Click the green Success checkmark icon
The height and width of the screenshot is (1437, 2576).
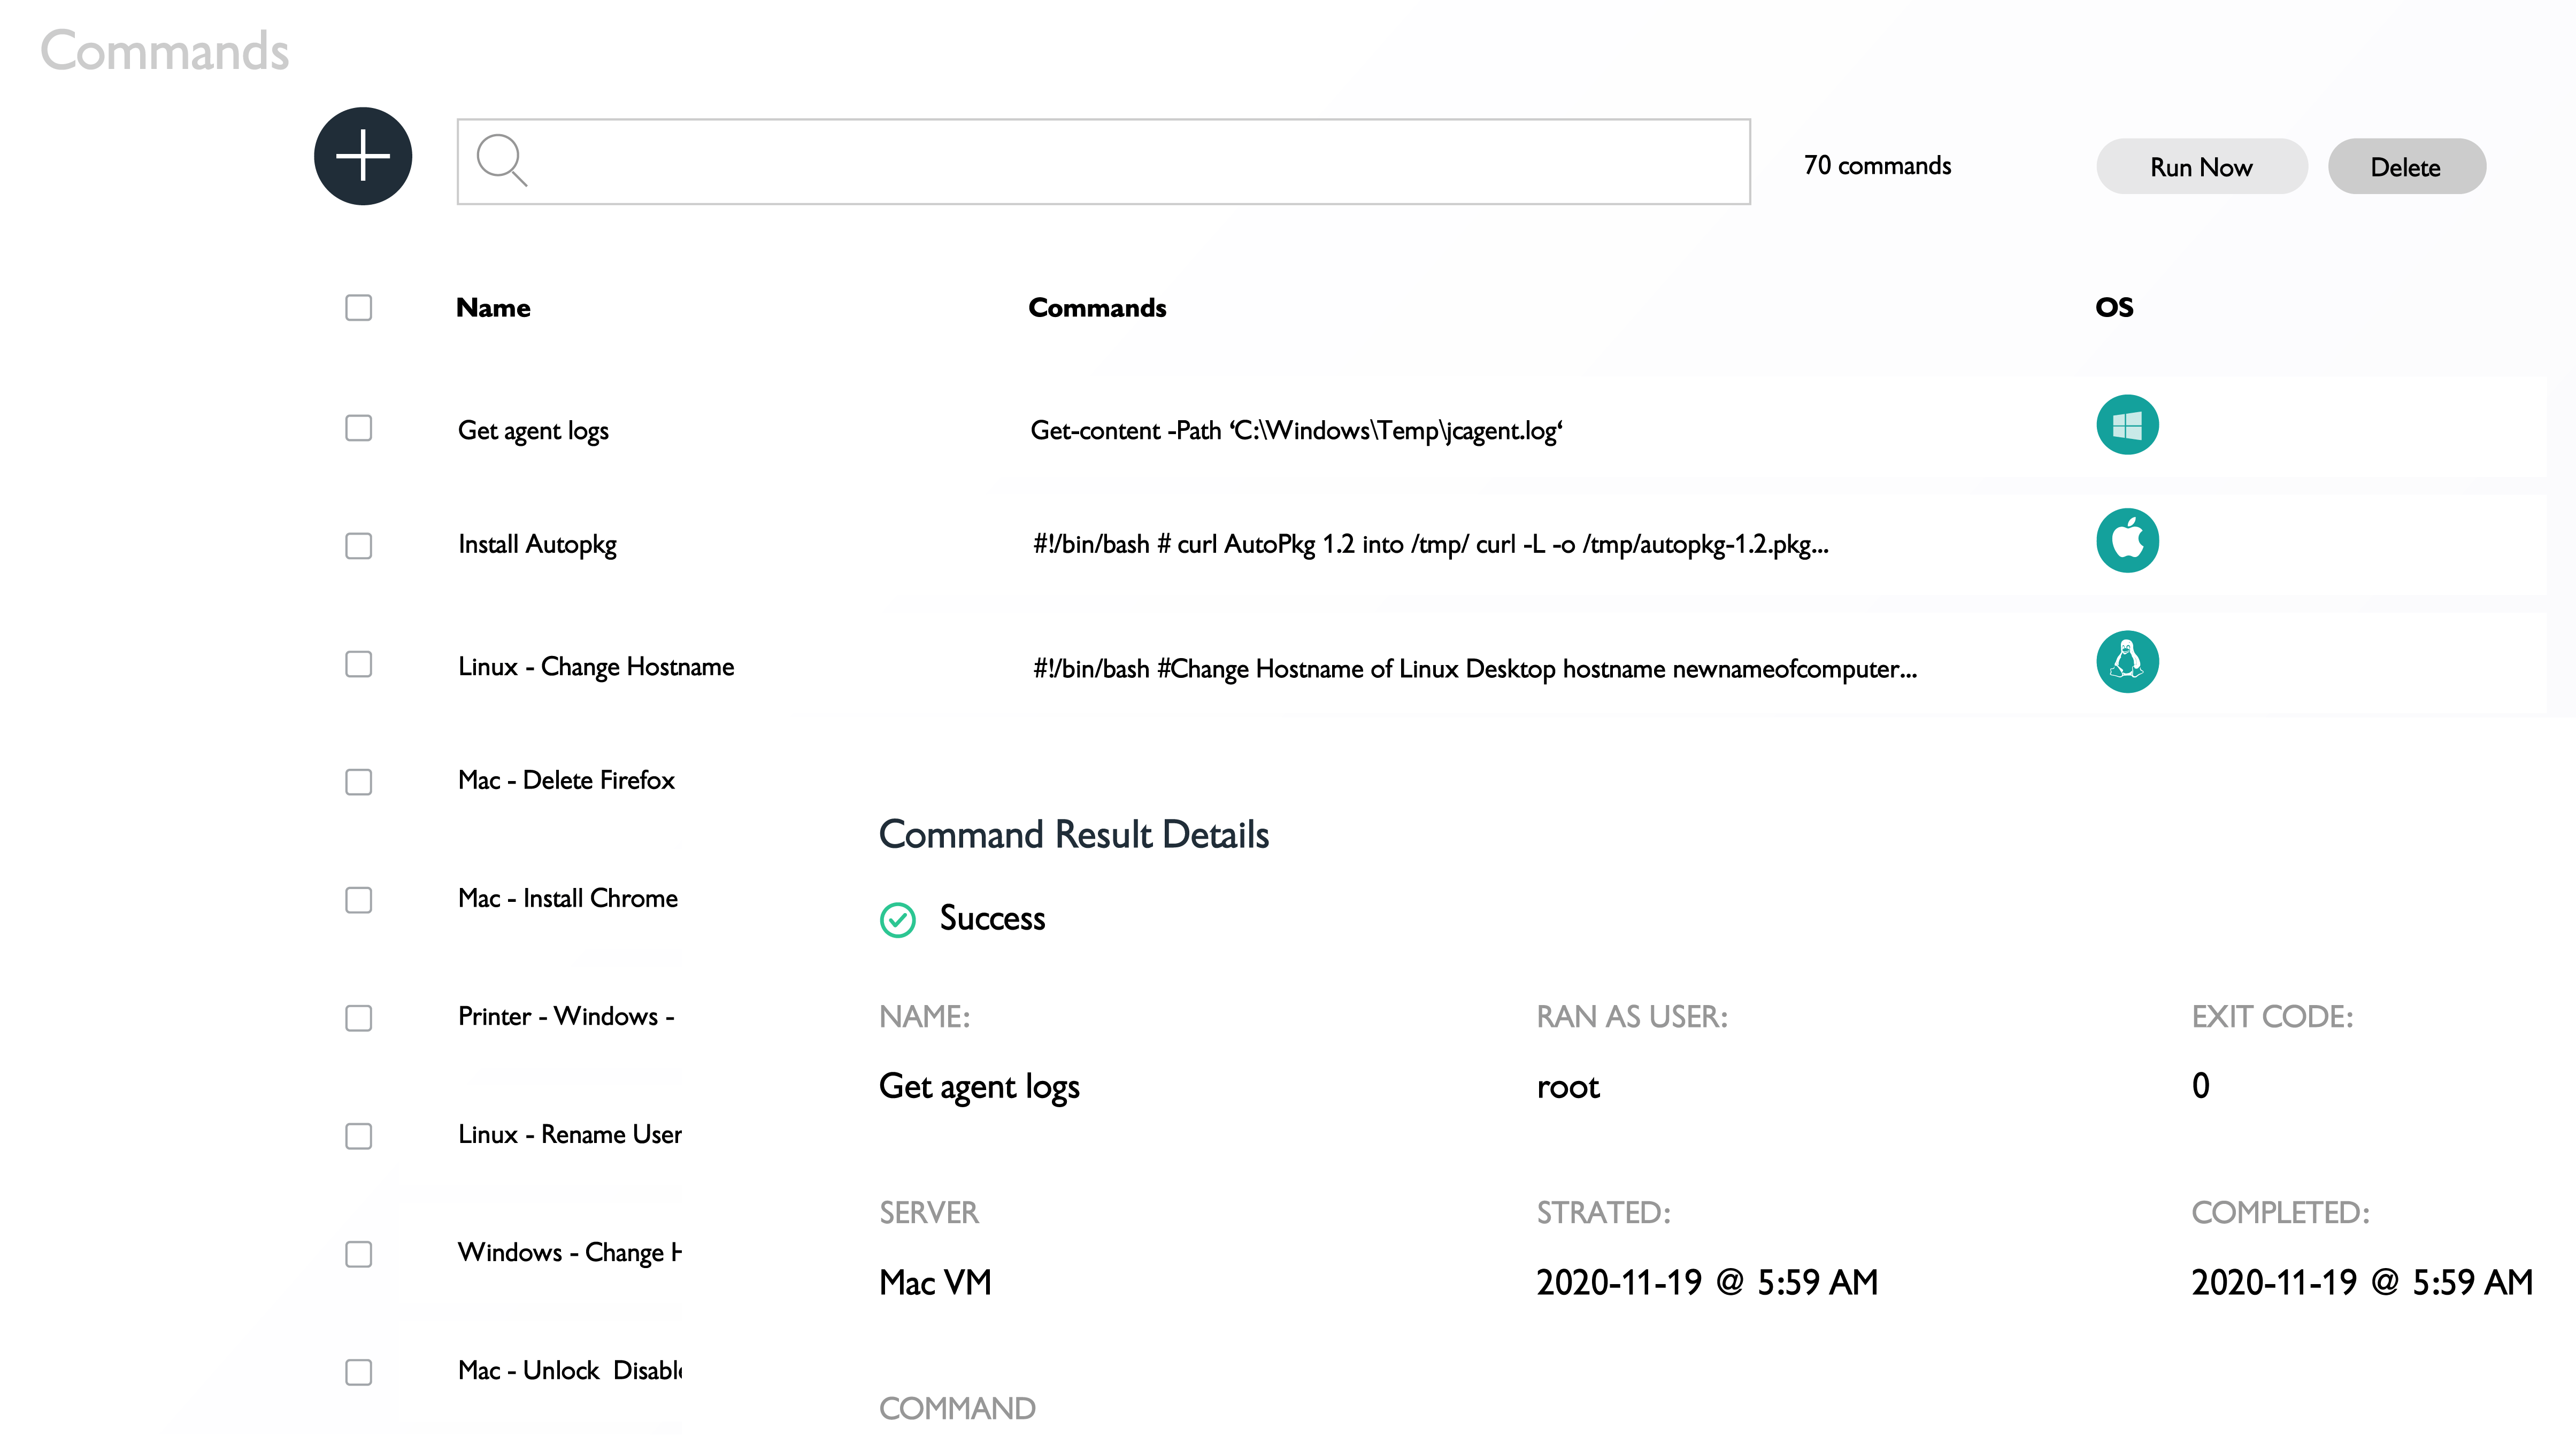(897, 919)
